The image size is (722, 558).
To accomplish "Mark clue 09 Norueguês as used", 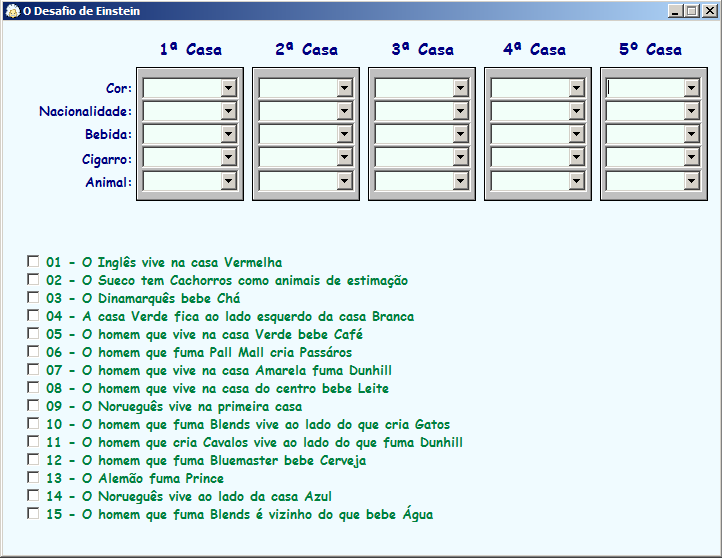I will click(33, 406).
